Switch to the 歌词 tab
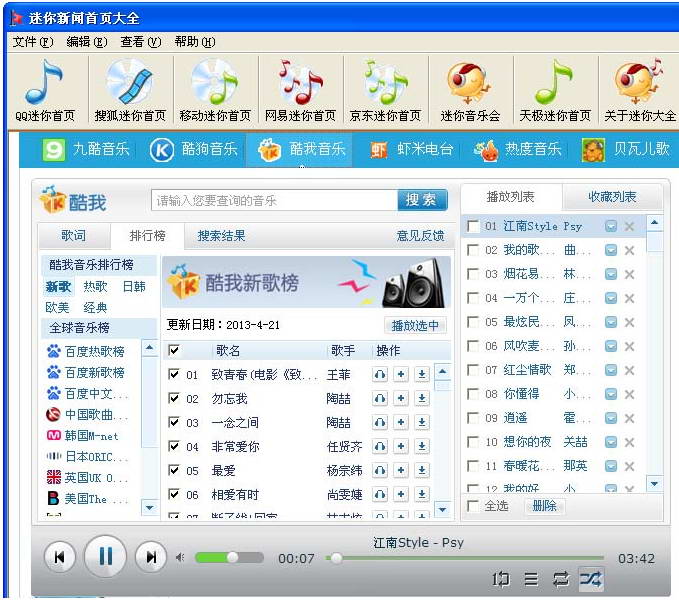This screenshot has height=601, width=679. click(74, 236)
